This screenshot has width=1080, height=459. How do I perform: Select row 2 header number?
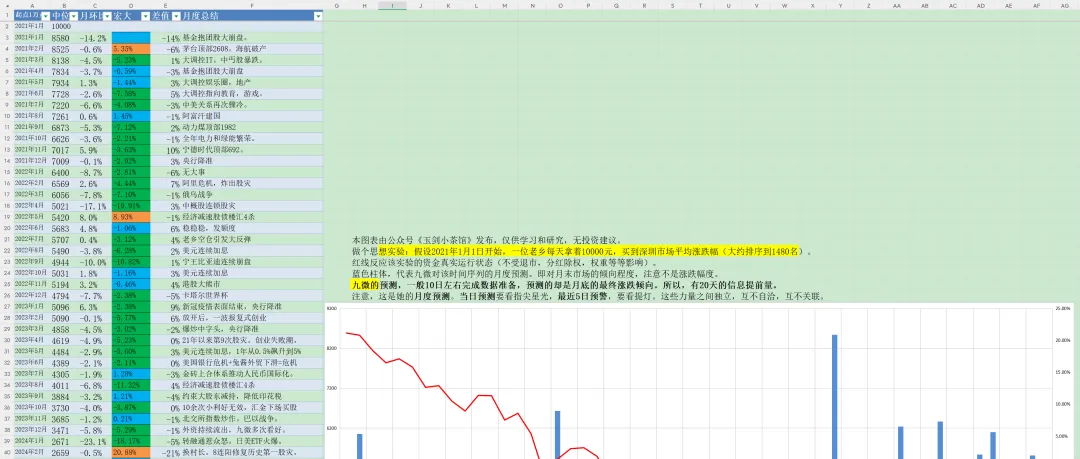click(x=7, y=26)
